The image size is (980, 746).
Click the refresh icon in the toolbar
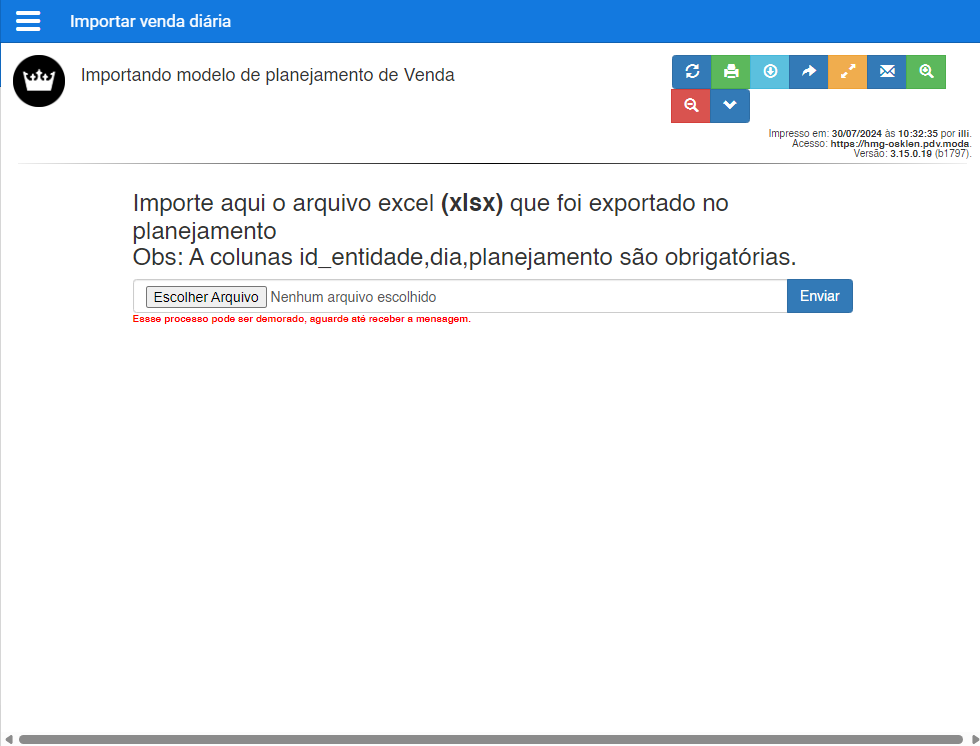(x=691, y=72)
